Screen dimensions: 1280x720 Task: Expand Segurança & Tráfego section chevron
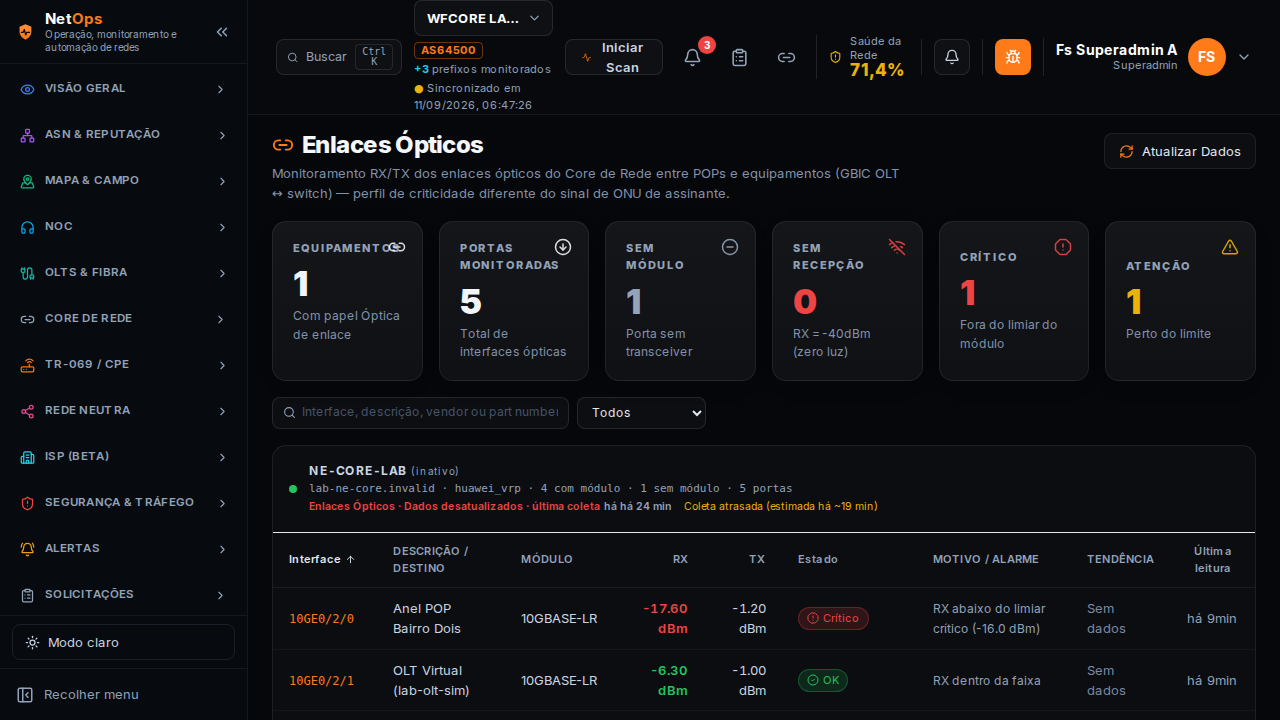(221, 503)
